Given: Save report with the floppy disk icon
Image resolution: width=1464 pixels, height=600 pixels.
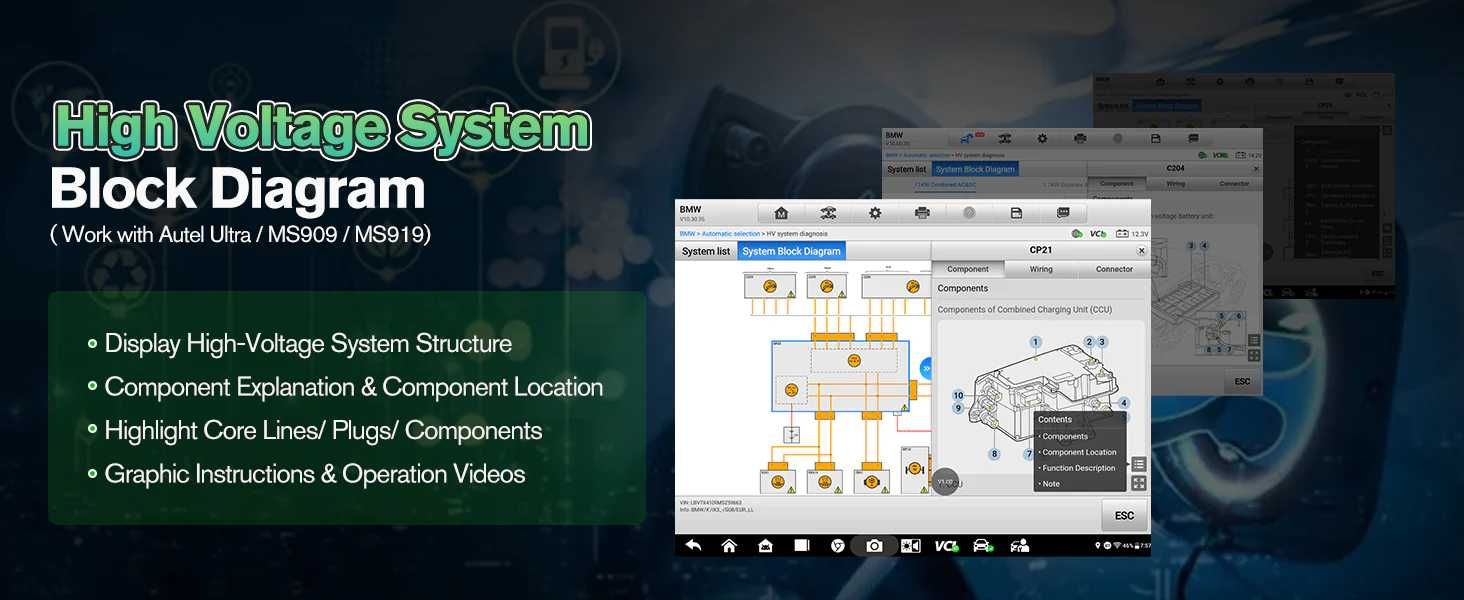Looking at the screenshot, I should (x=1016, y=213).
